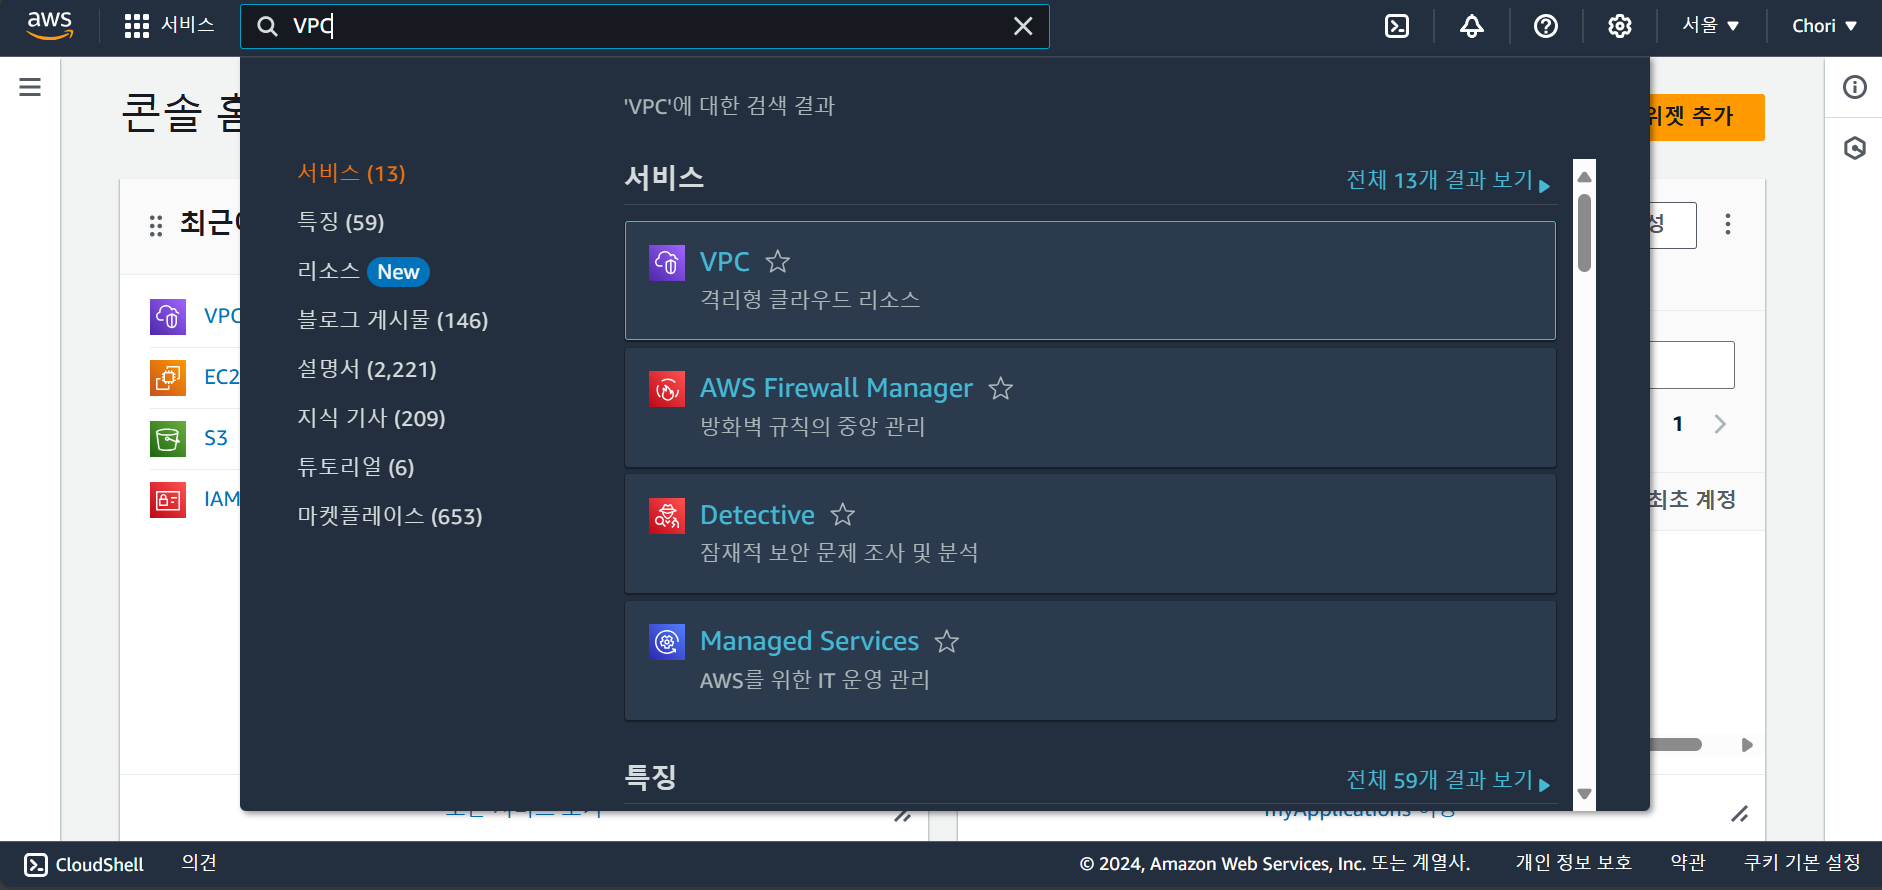1882x890 pixels.
Task: Click the Firewall Manager red icon
Action: [667, 389]
